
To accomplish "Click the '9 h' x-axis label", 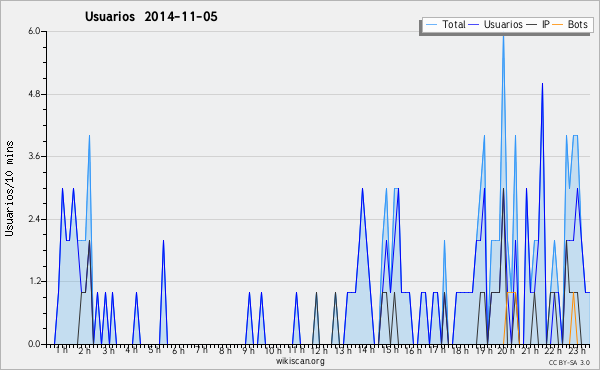I will pyautogui.click(x=248, y=350).
